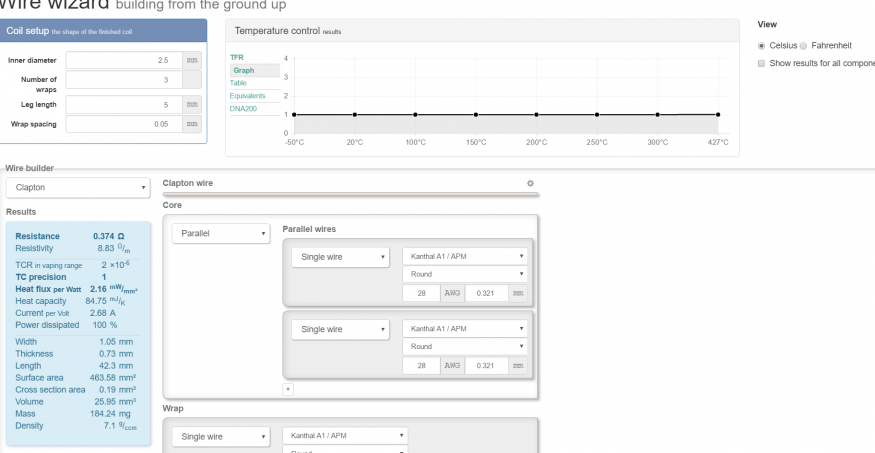Open first wire's Kanthal A1 / APM material dropdown

[x=465, y=257]
